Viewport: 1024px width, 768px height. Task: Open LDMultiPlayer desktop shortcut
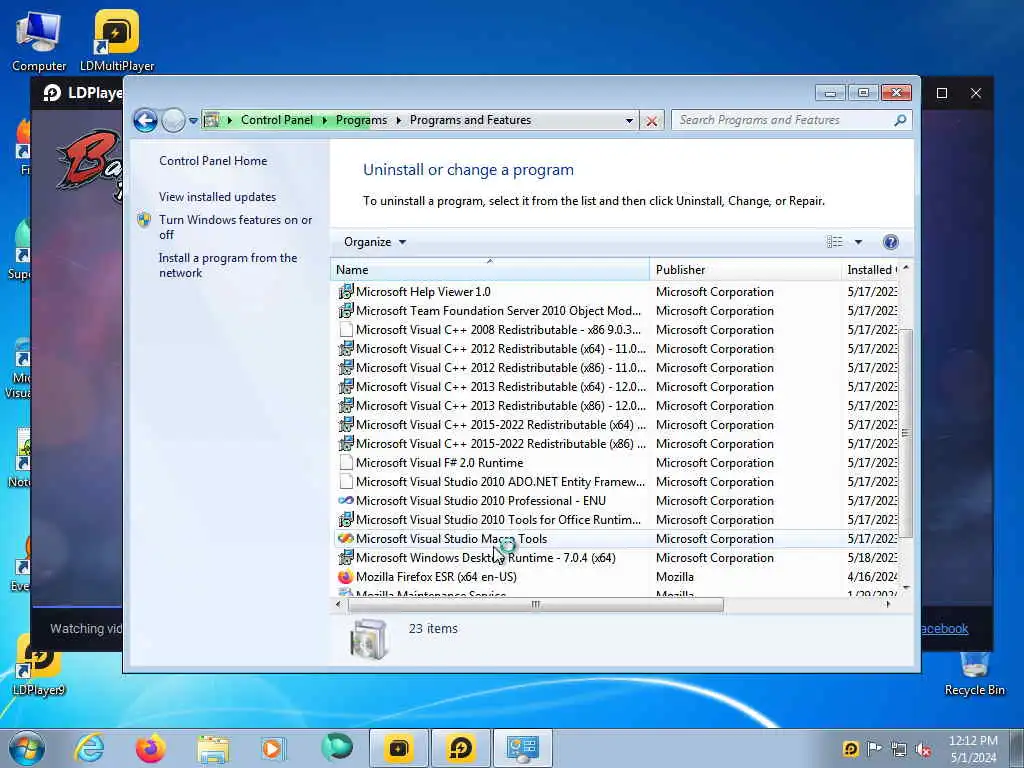tap(117, 41)
